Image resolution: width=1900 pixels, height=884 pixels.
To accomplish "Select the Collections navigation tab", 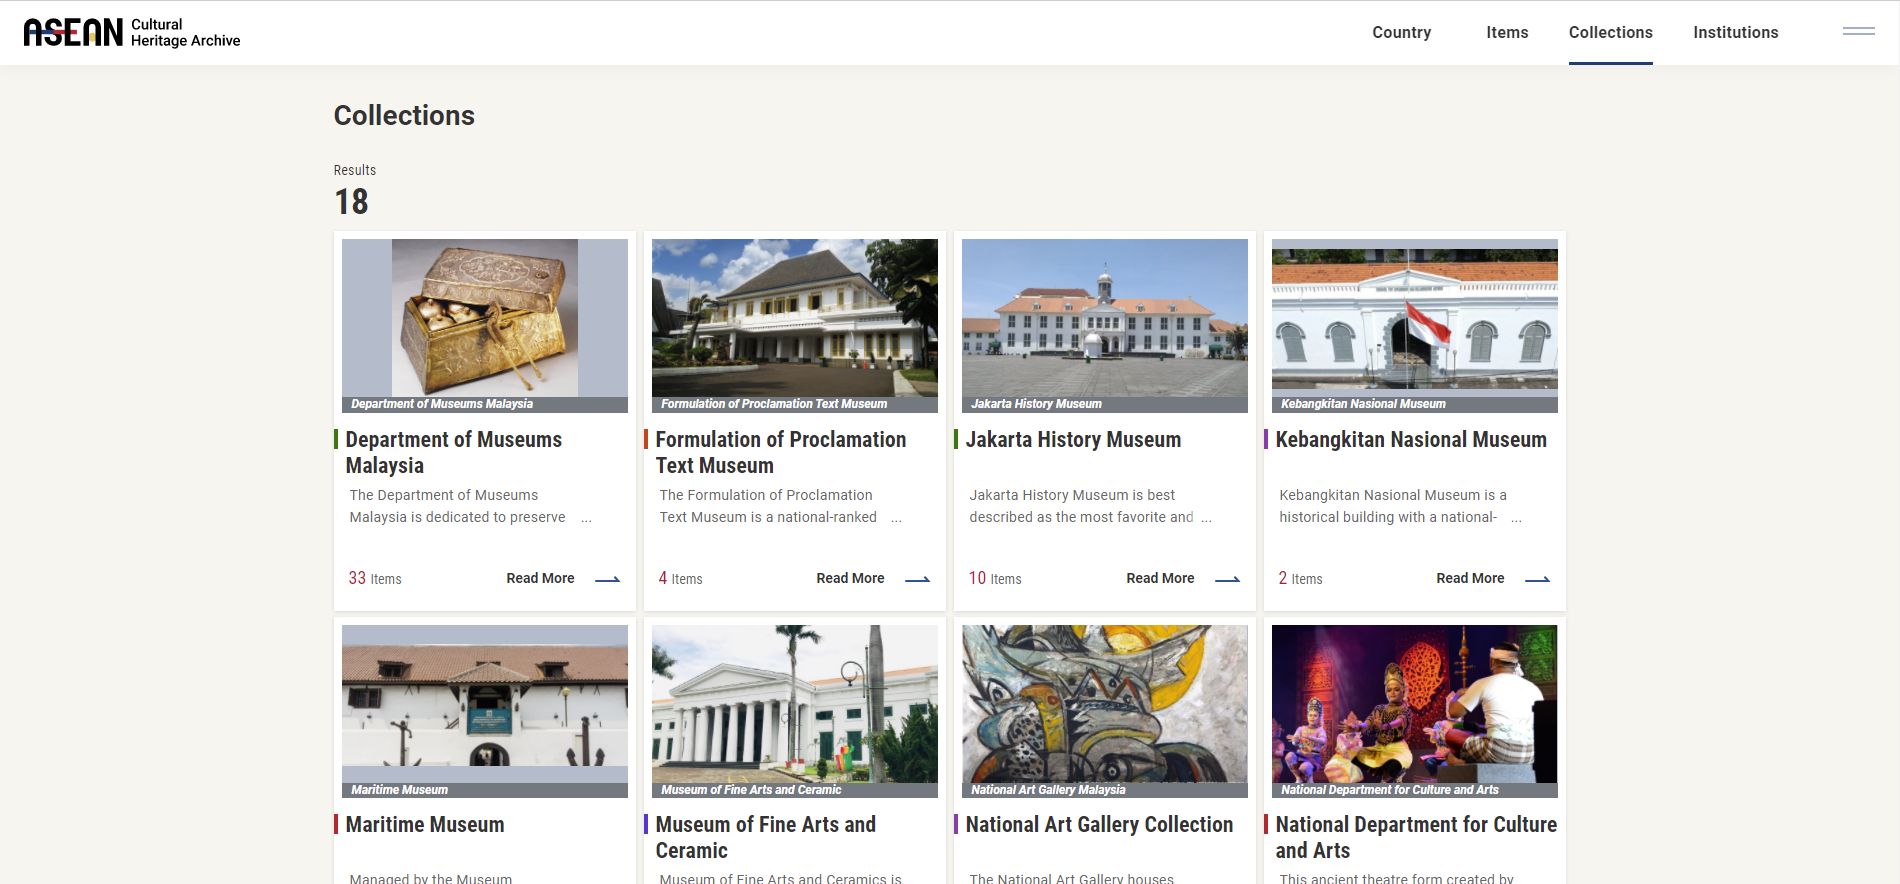I will pyautogui.click(x=1610, y=33).
